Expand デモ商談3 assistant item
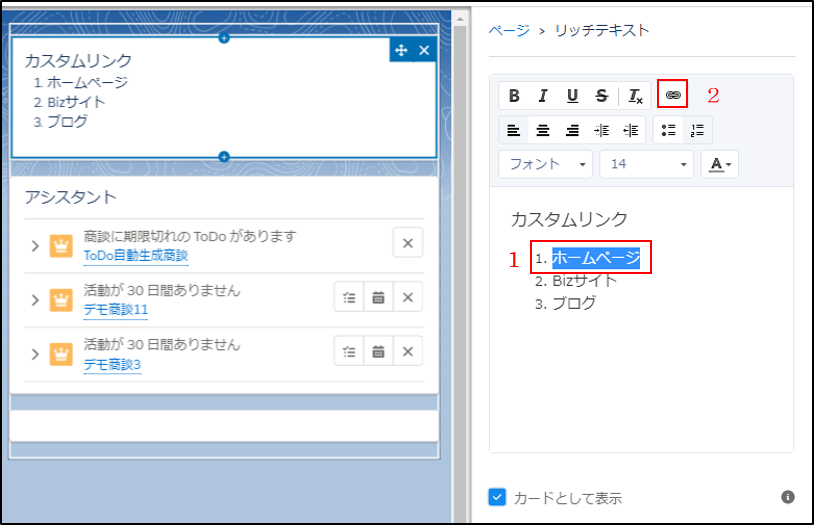 tap(35, 354)
